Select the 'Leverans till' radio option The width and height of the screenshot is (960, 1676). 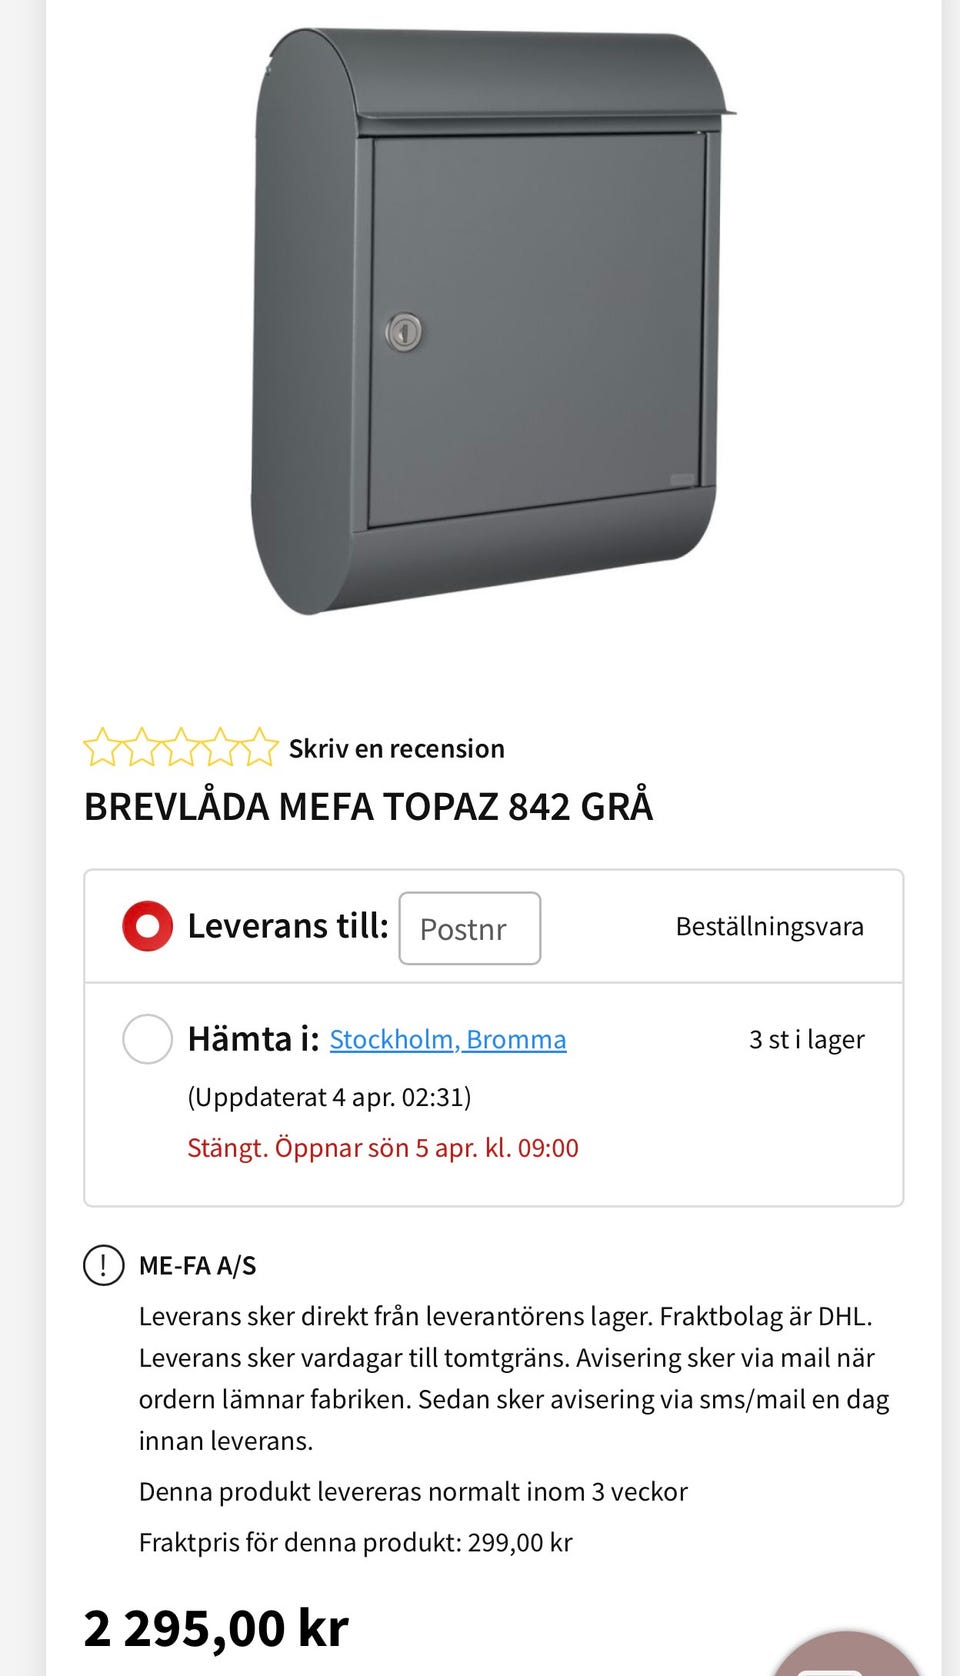[147, 926]
